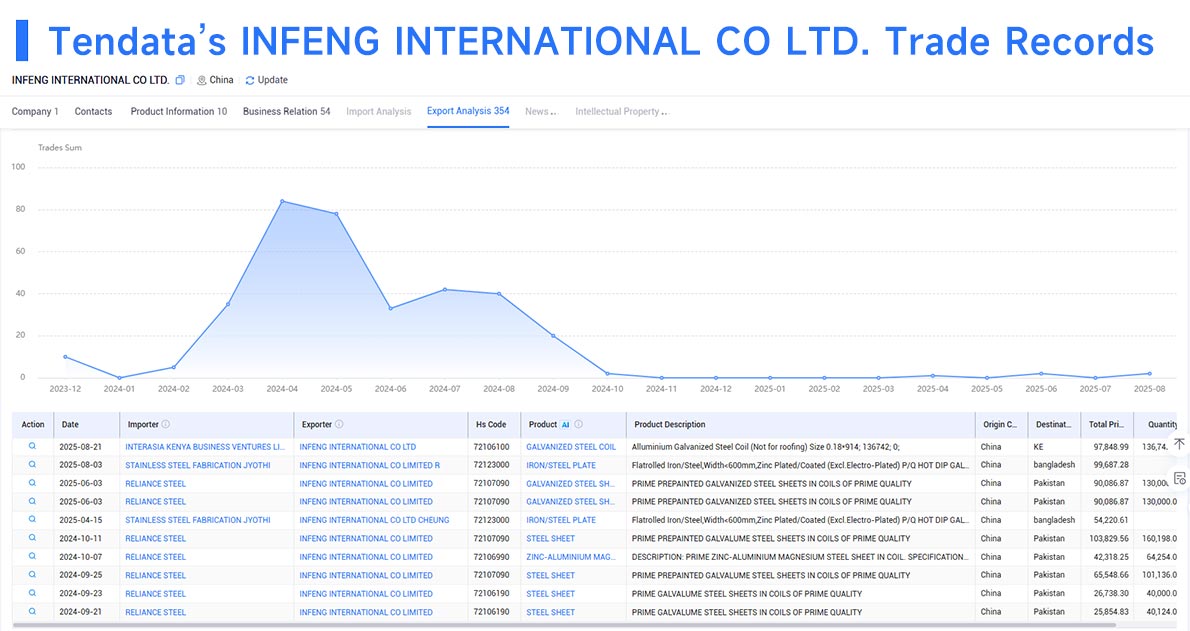The height and width of the screenshot is (631, 1190).
Task: Click destination KE cell
Action: tap(1039, 446)
